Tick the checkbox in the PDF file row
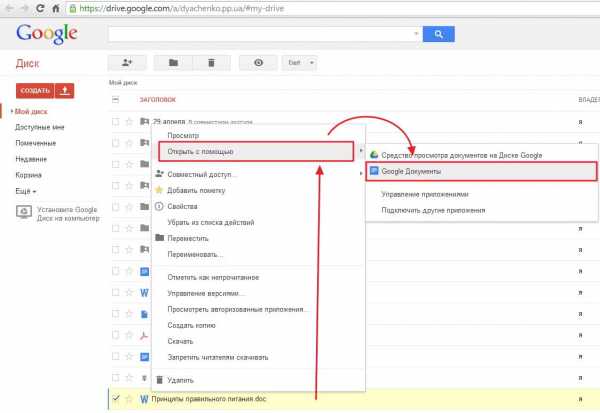Viewport: 600px width, 413px height. (116, 335)
